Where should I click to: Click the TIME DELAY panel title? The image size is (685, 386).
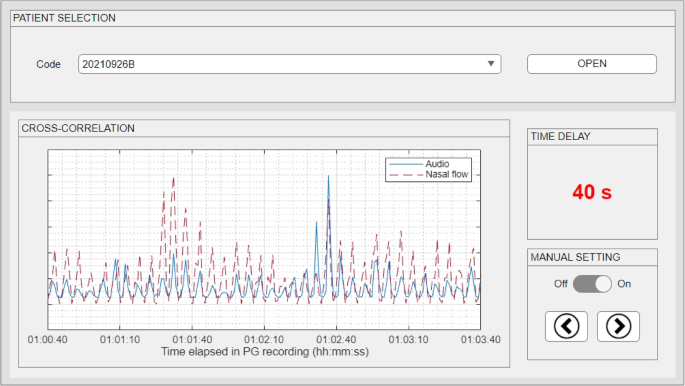(x=560, y=136)
